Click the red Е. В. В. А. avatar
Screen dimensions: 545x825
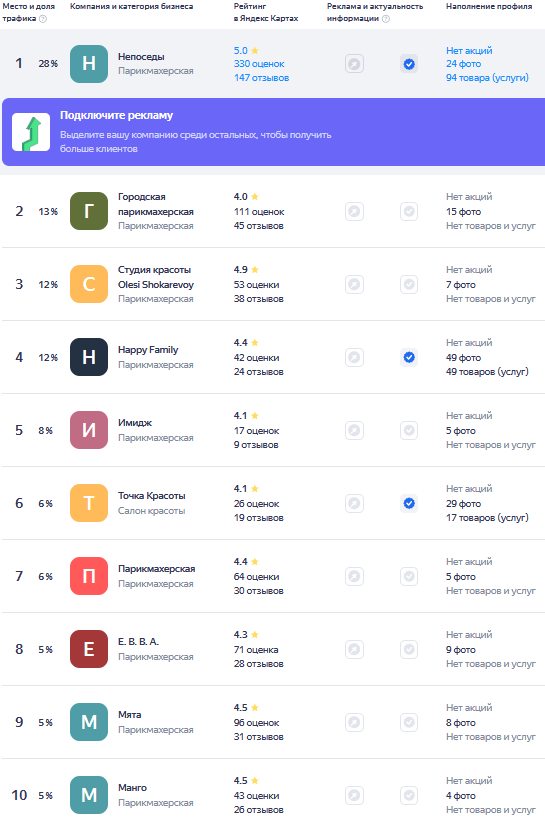tap(89, 649)
